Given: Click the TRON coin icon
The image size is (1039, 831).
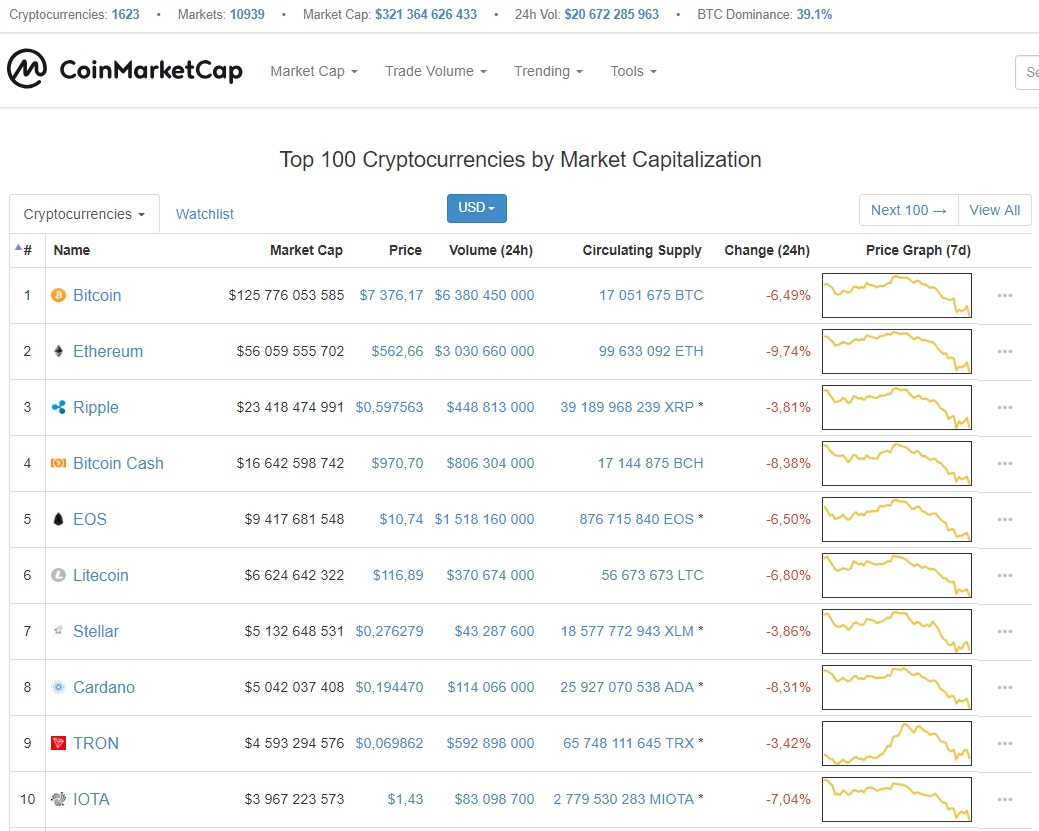Looking at the screenshot, I should [x=58, y=743].
